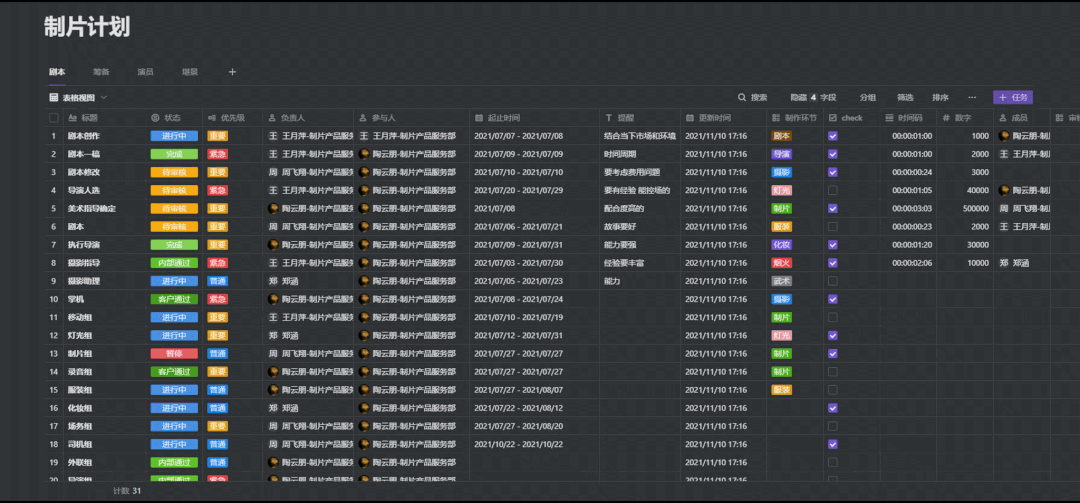Click the table view grid icon

[x=54, y=98]
